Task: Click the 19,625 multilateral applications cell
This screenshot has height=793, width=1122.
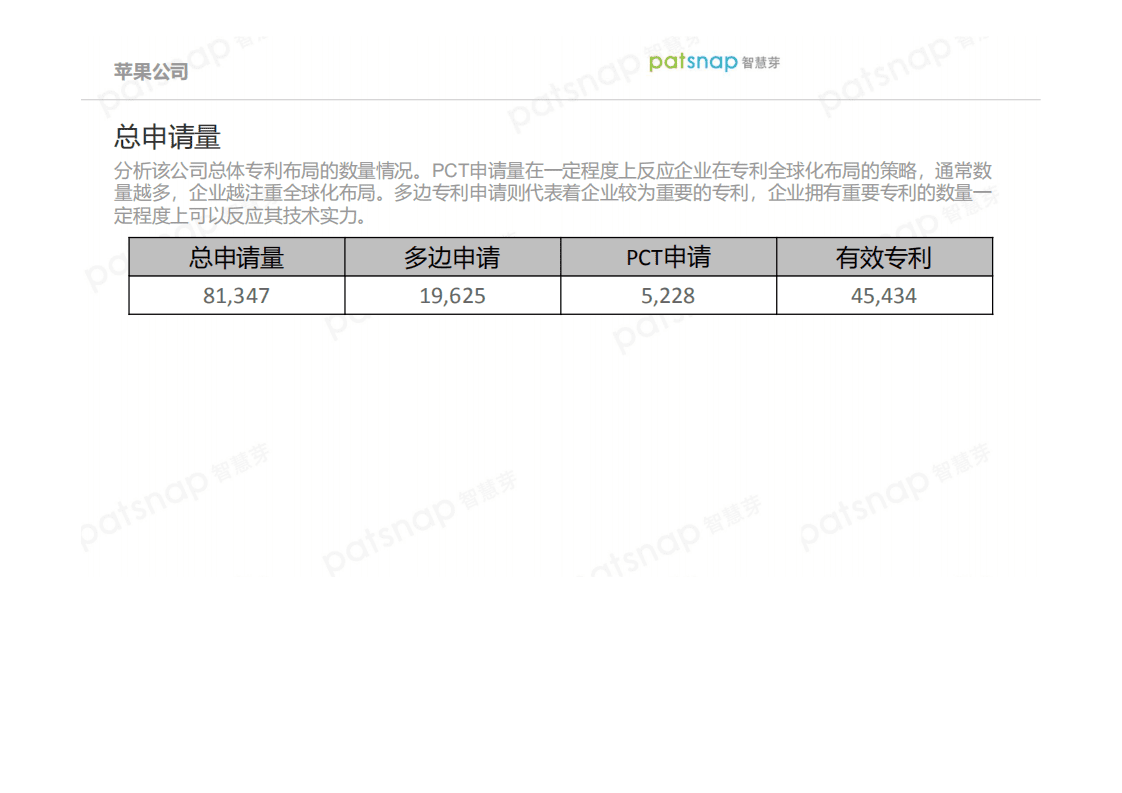Action: coord(451,295)
